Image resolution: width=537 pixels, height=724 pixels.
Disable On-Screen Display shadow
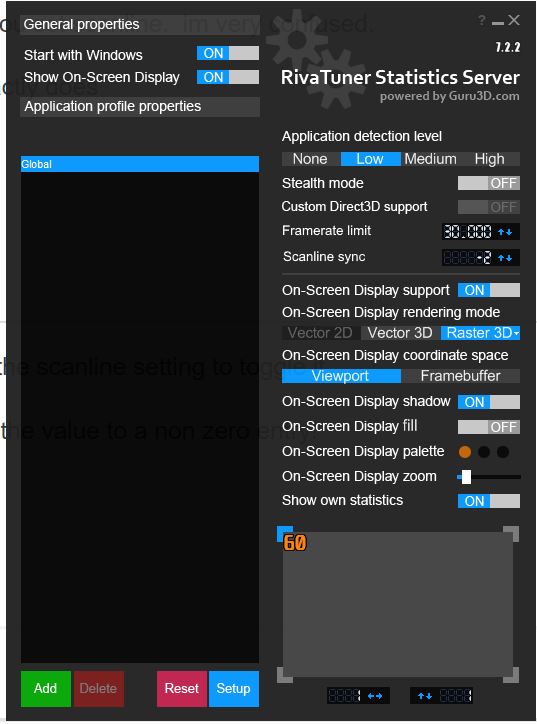(x=489, y=402)
